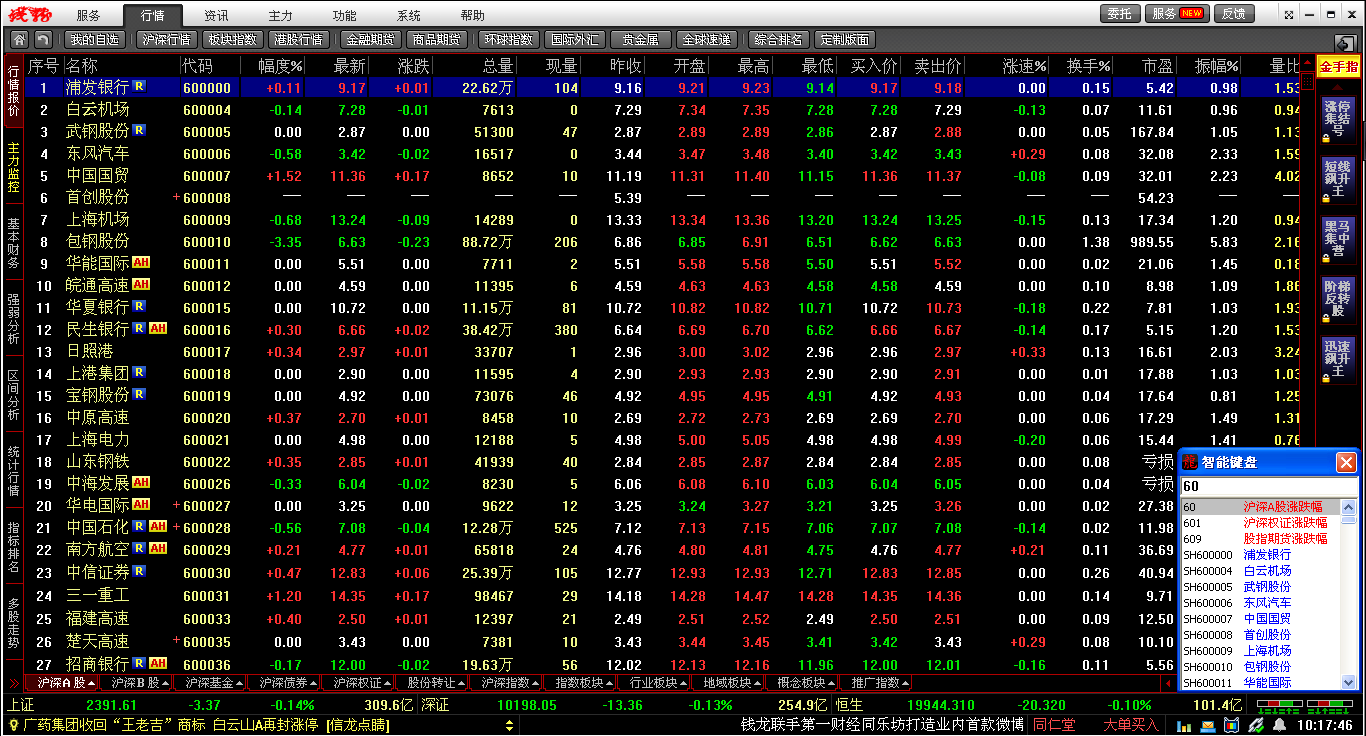Select the 指标排名 left sidebar tab
This screenshot has width=1366, height=736.
[13, 547]
